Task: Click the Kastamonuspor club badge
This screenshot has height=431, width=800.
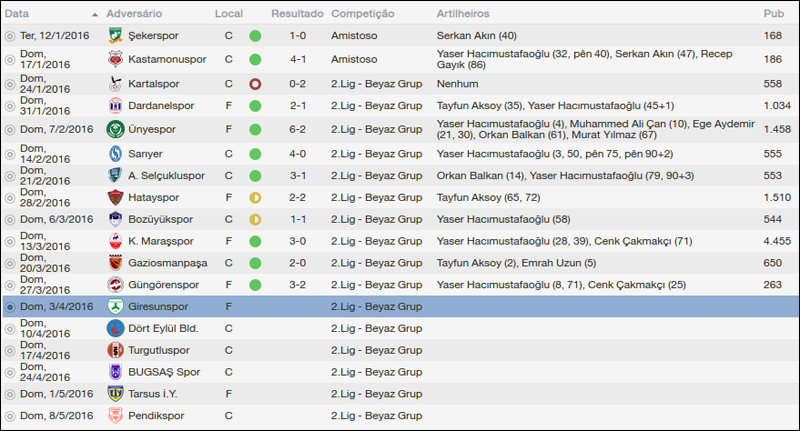Action: [x=114, y=58]
